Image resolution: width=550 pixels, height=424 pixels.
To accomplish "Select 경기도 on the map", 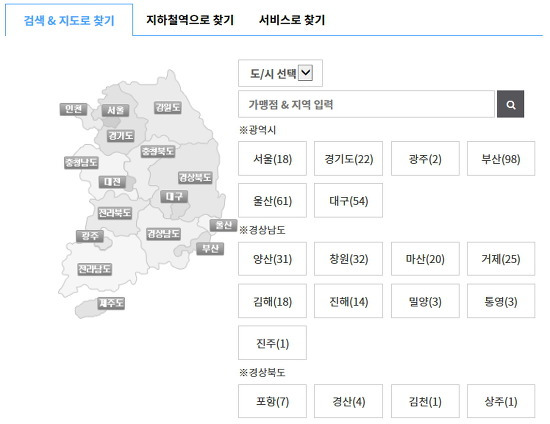I will tap(121, 136).
